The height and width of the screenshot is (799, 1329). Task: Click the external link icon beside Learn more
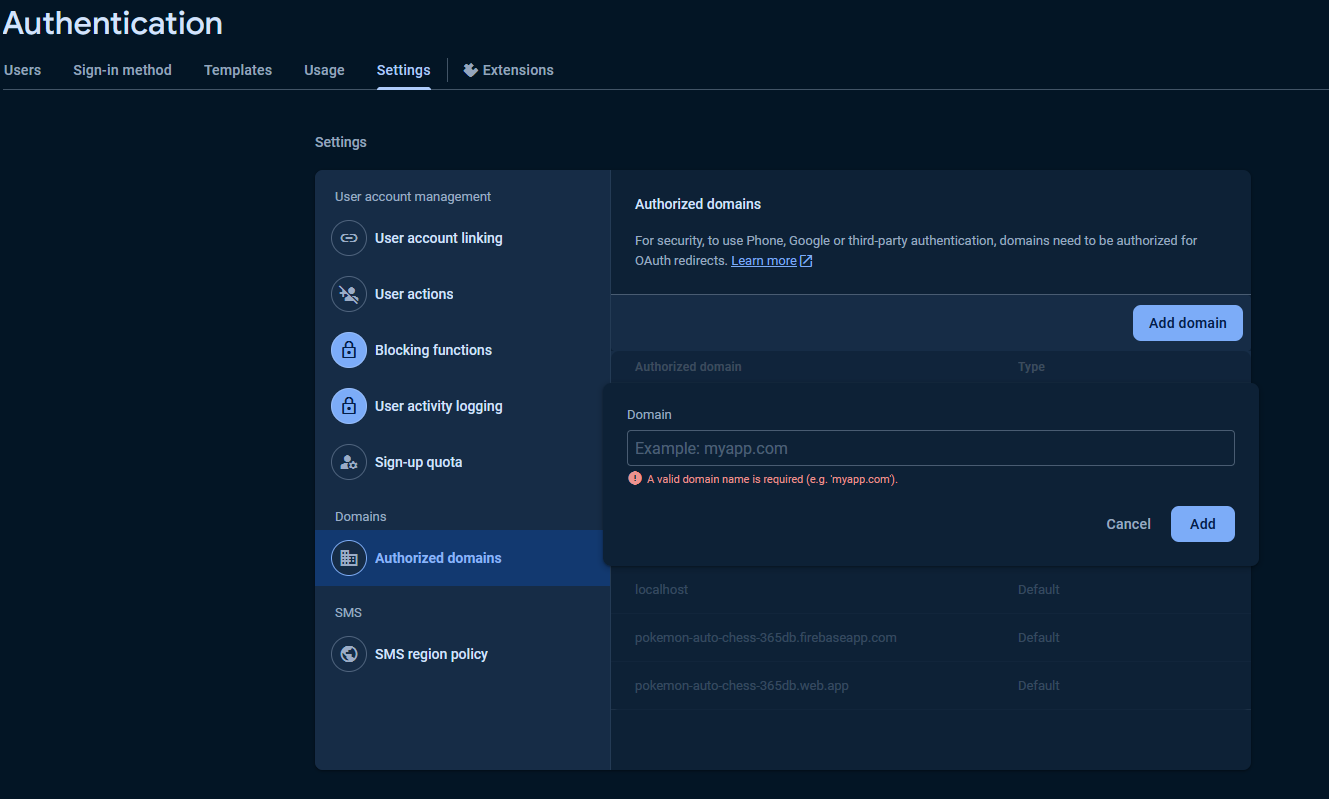click(806, 261)
